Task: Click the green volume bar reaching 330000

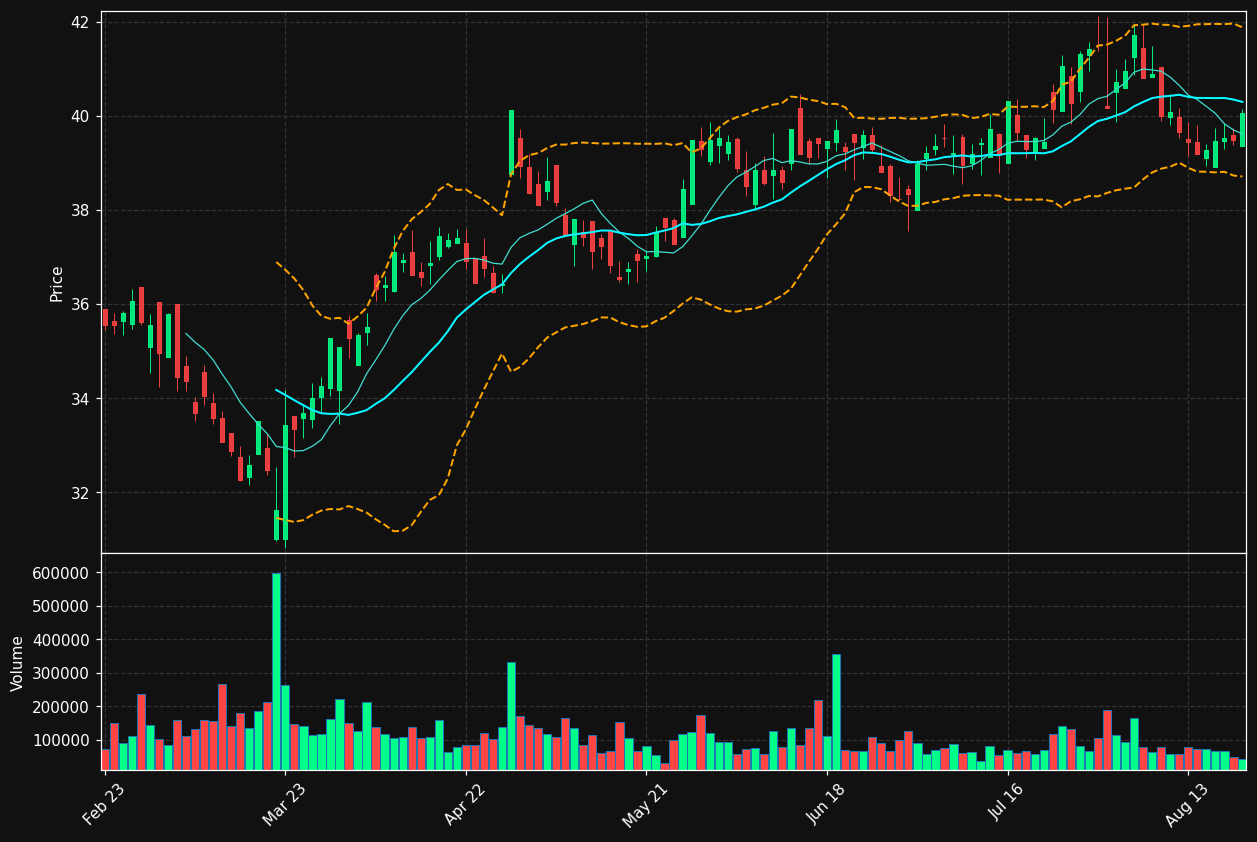Action: pyautogui.click(x=511, y=716)
